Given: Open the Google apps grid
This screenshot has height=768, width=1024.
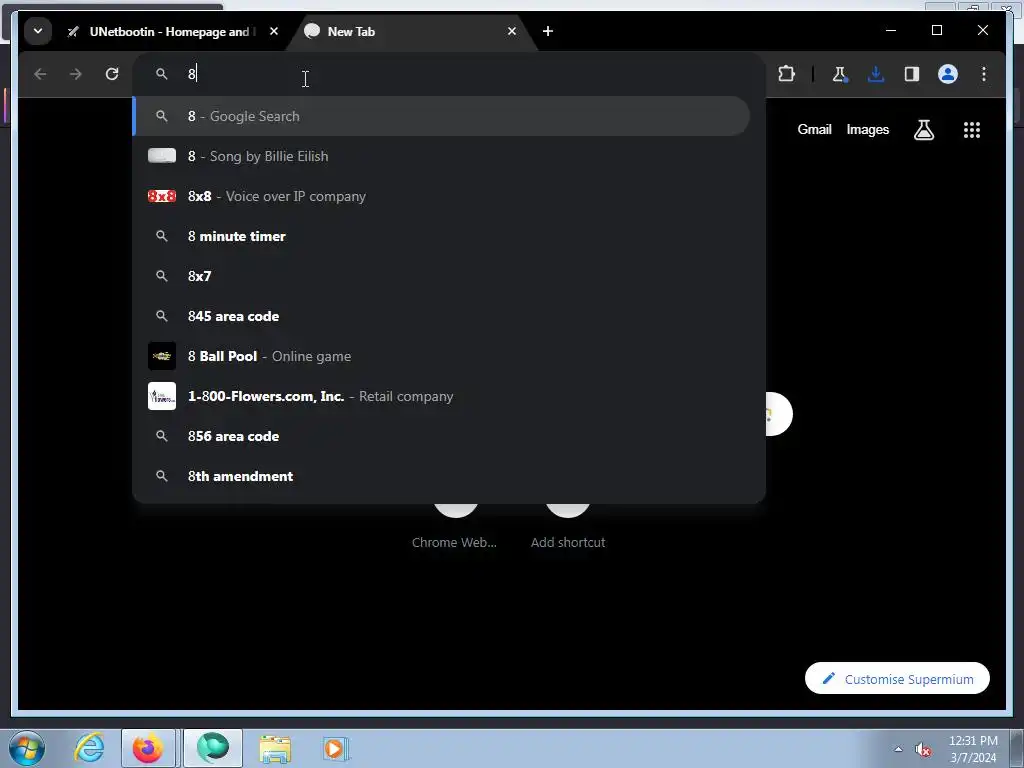Looking at the screenshot, I should pyautogui.click(x=972, y=130).
